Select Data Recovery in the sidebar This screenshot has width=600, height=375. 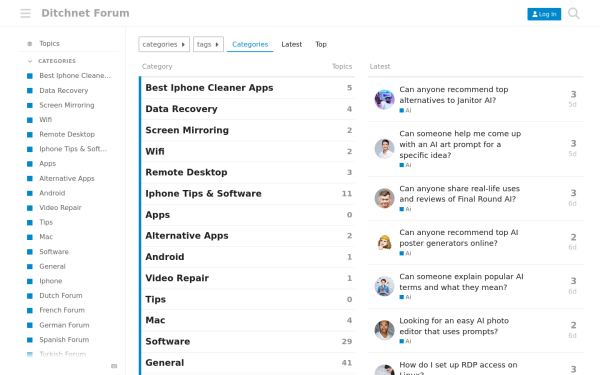point(64,91)
